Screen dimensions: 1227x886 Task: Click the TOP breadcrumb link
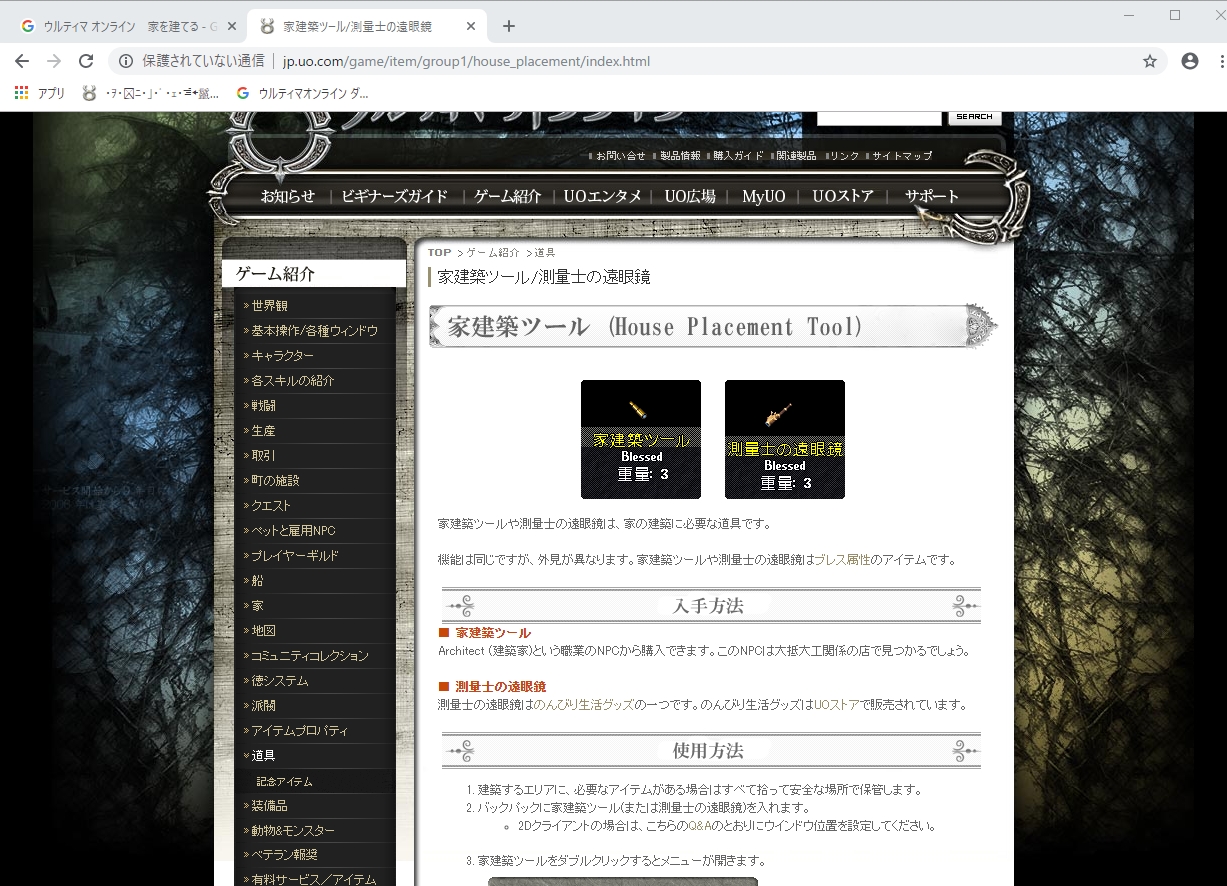[x=439, y=253]
